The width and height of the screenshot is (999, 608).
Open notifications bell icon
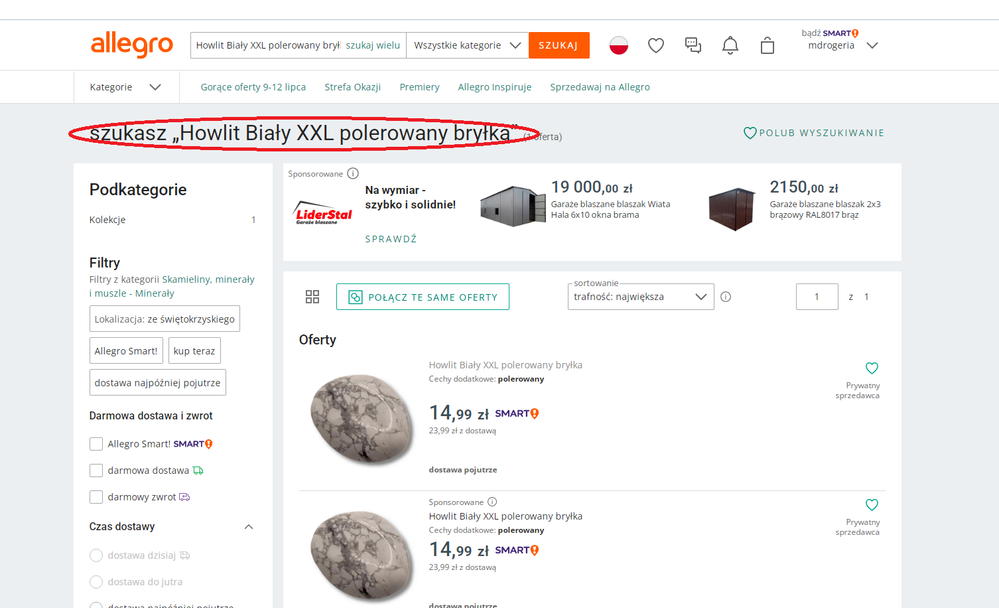[x=730, y=45]
